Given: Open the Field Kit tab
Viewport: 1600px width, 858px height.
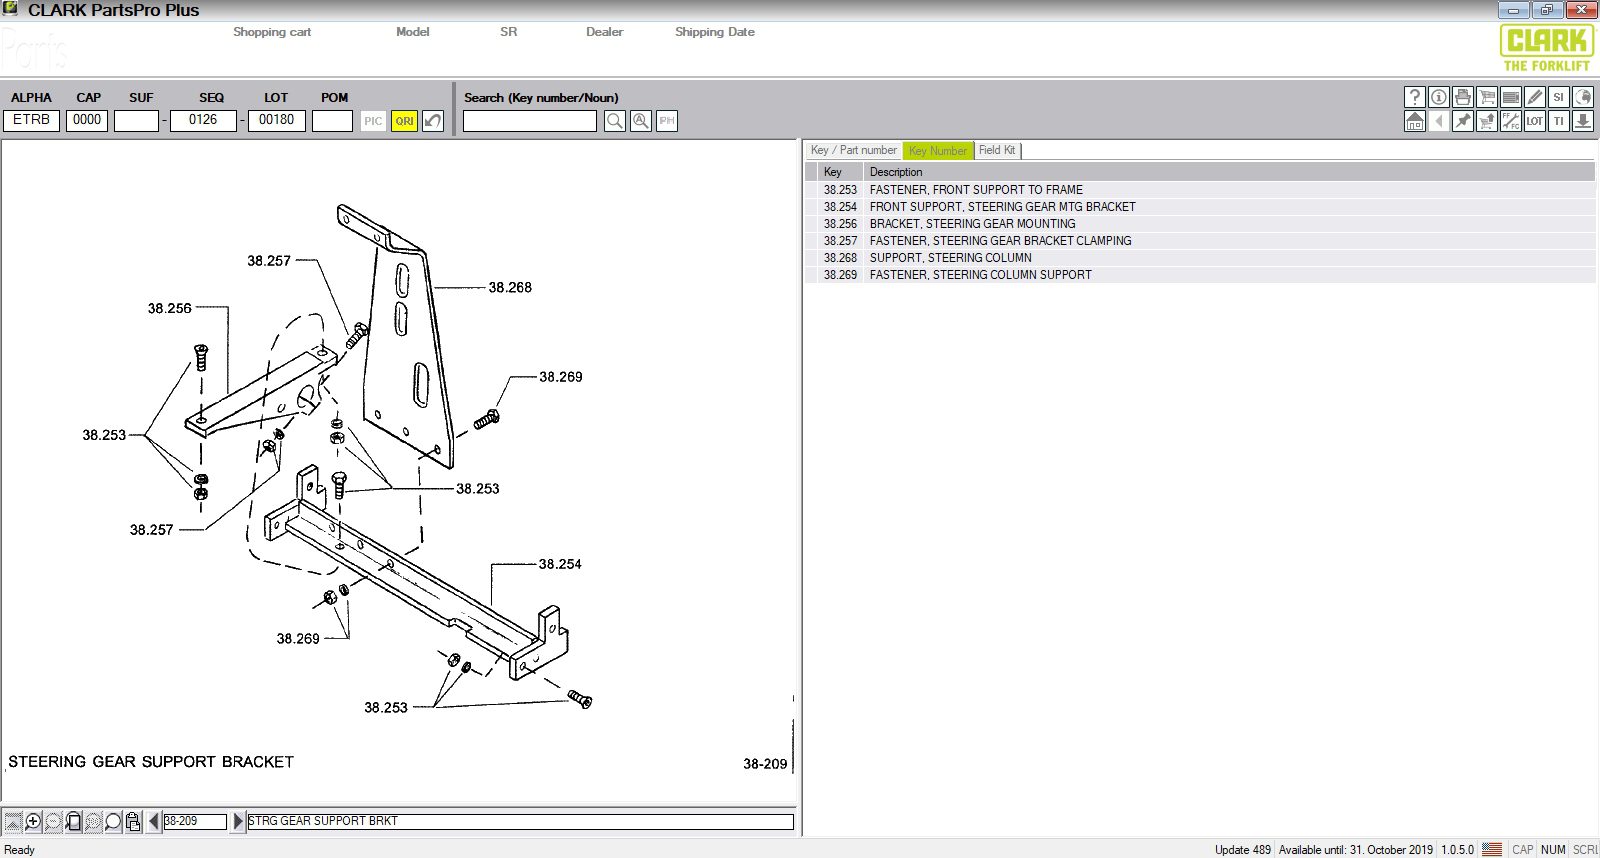Looking at the screenshot, I should (x=997, y=150).
